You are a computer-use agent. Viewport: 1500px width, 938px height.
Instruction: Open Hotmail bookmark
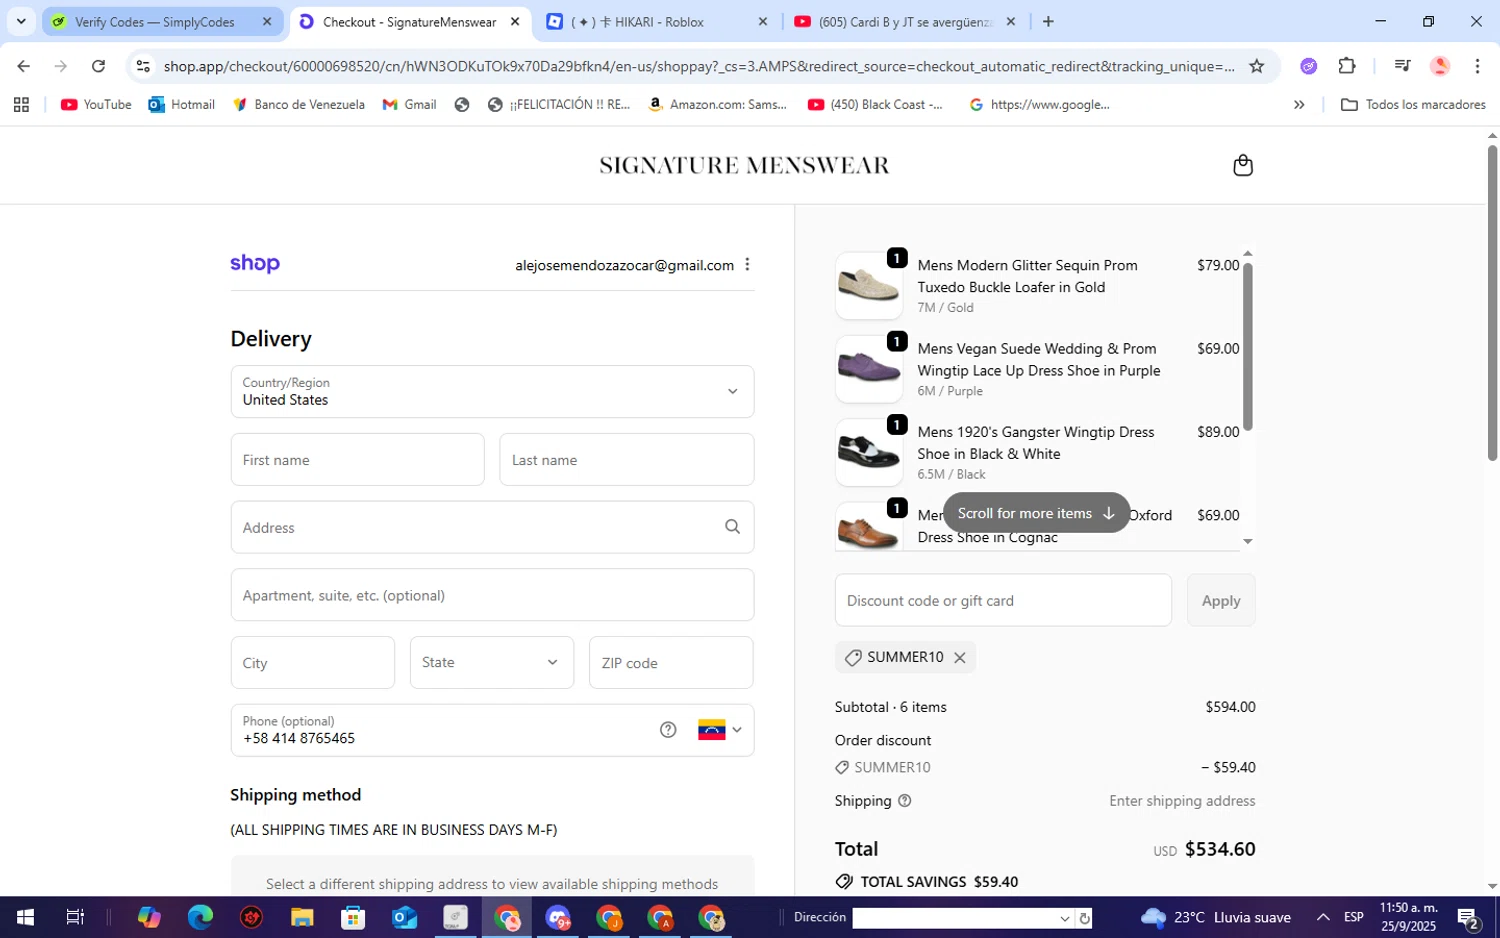coord(182,104)
